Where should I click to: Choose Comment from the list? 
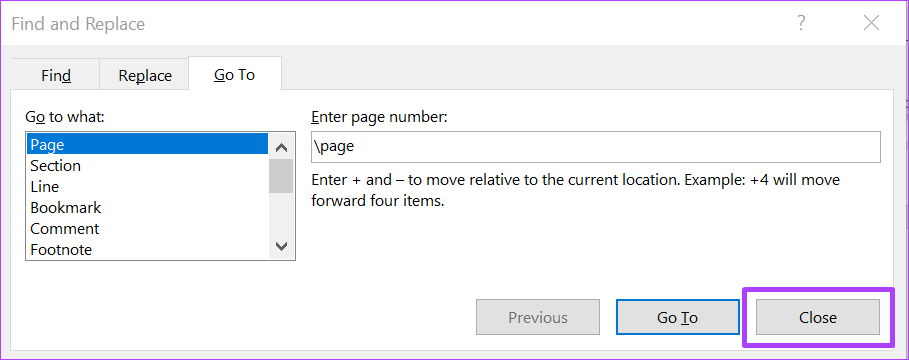(148, 228)
